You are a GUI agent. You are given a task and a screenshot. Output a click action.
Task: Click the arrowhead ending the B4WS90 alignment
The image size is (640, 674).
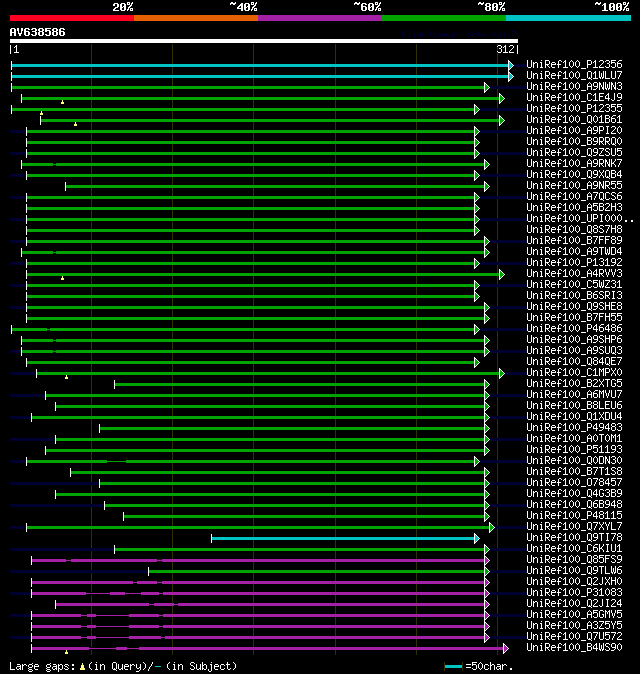pyautogui.click(x=506, y=648)
